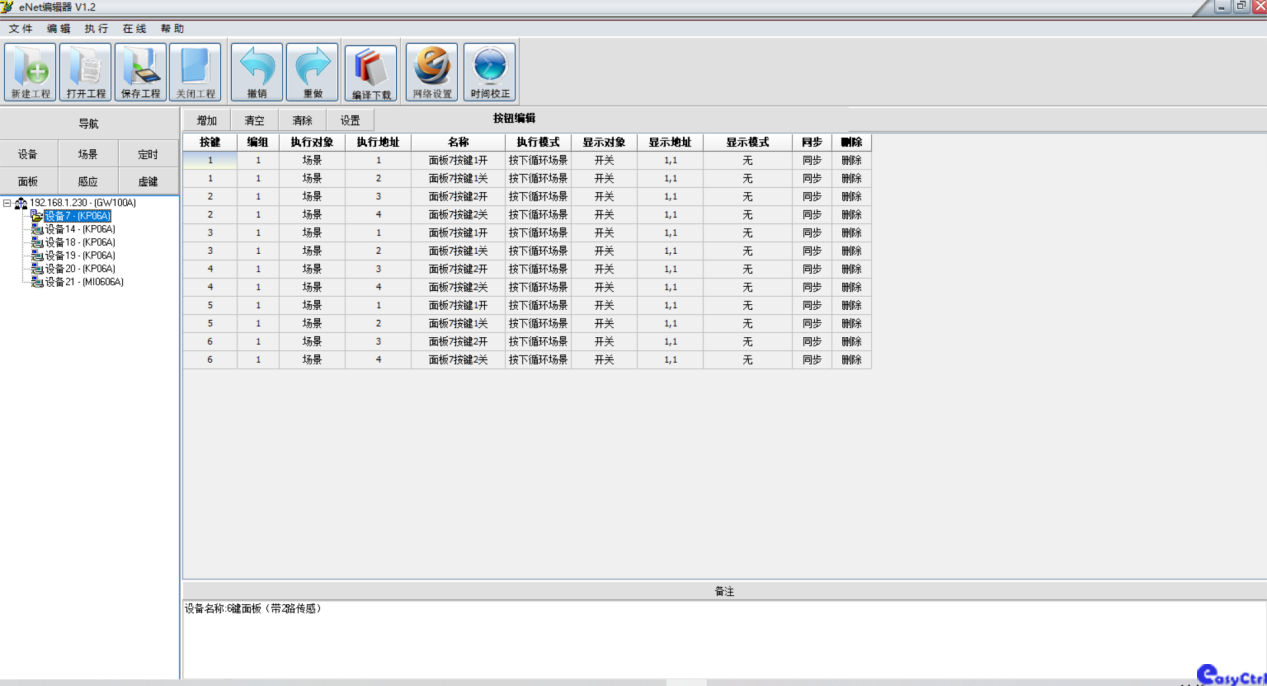The width and height of the screenshot is (1267, 686).
Task: Redo with the 重做 arrow icon
Action: 312,72
